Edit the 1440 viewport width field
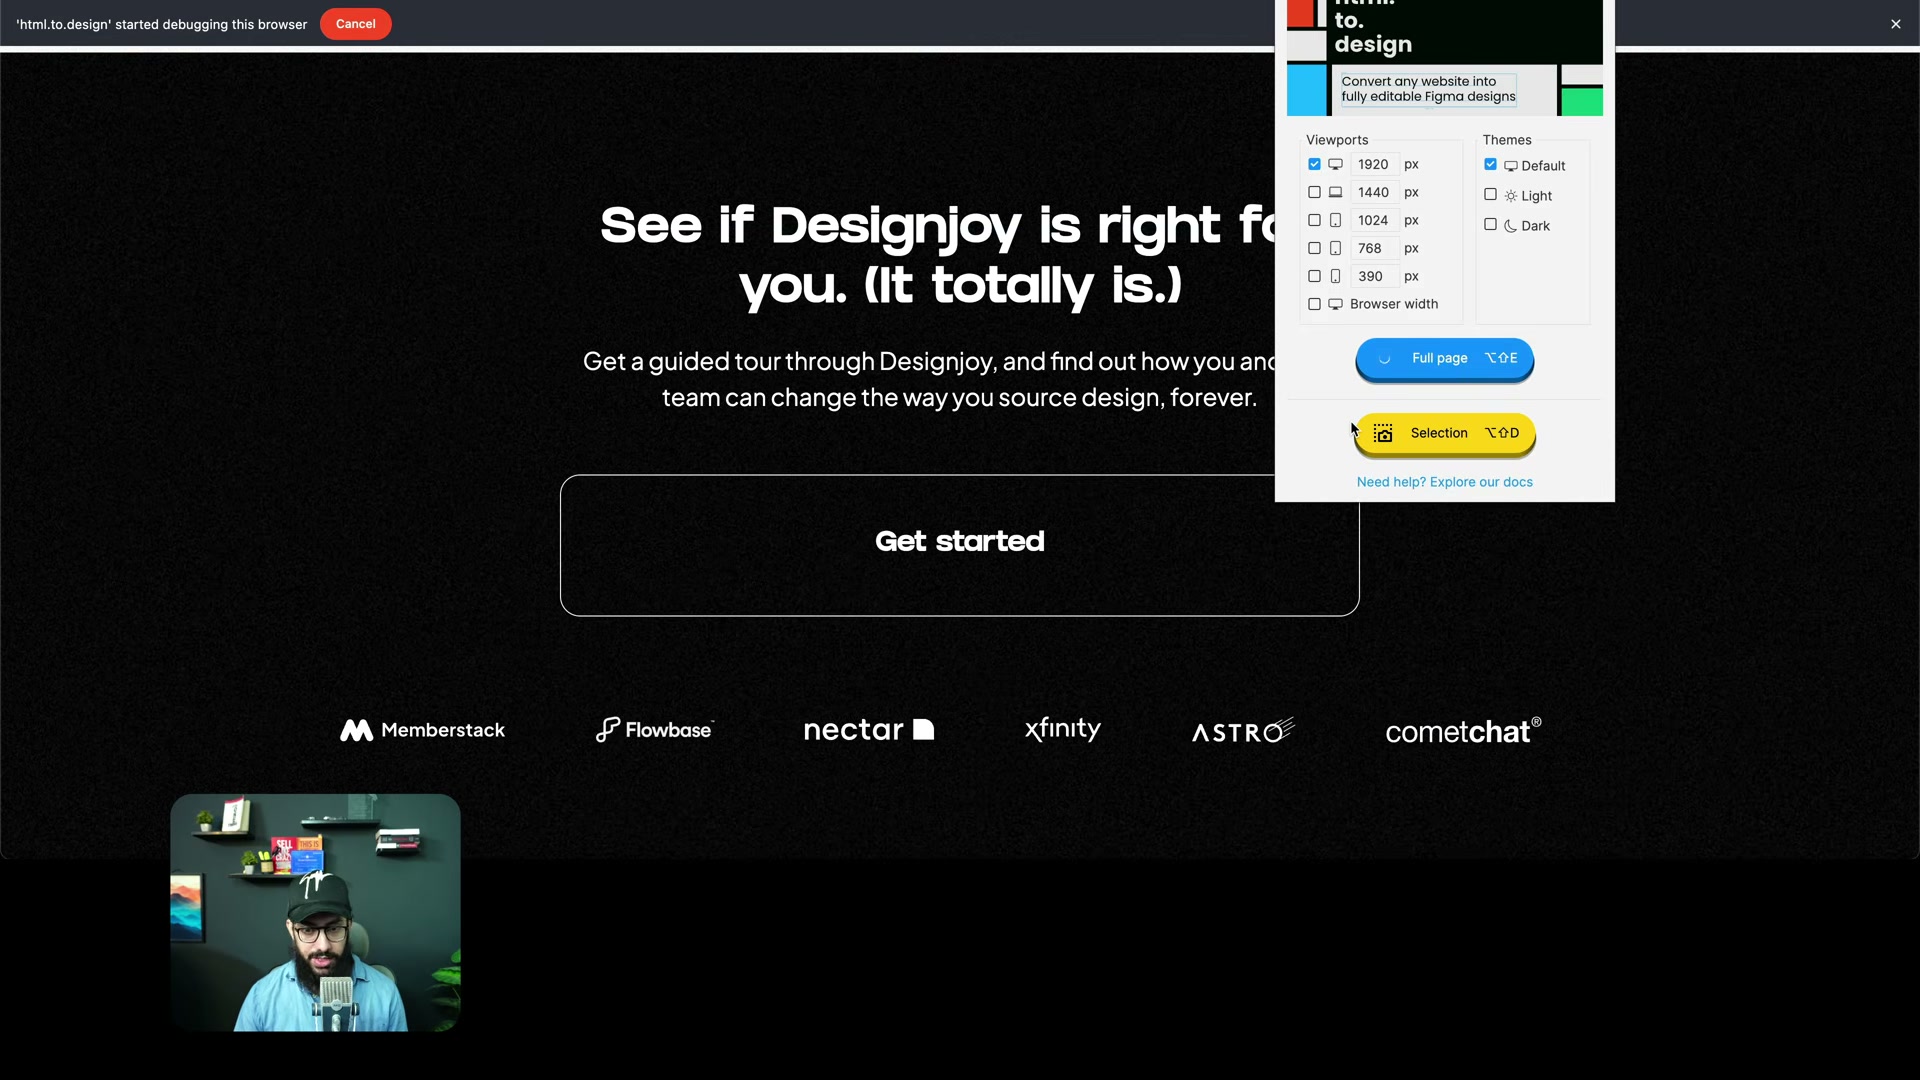 click(1374, 192)
